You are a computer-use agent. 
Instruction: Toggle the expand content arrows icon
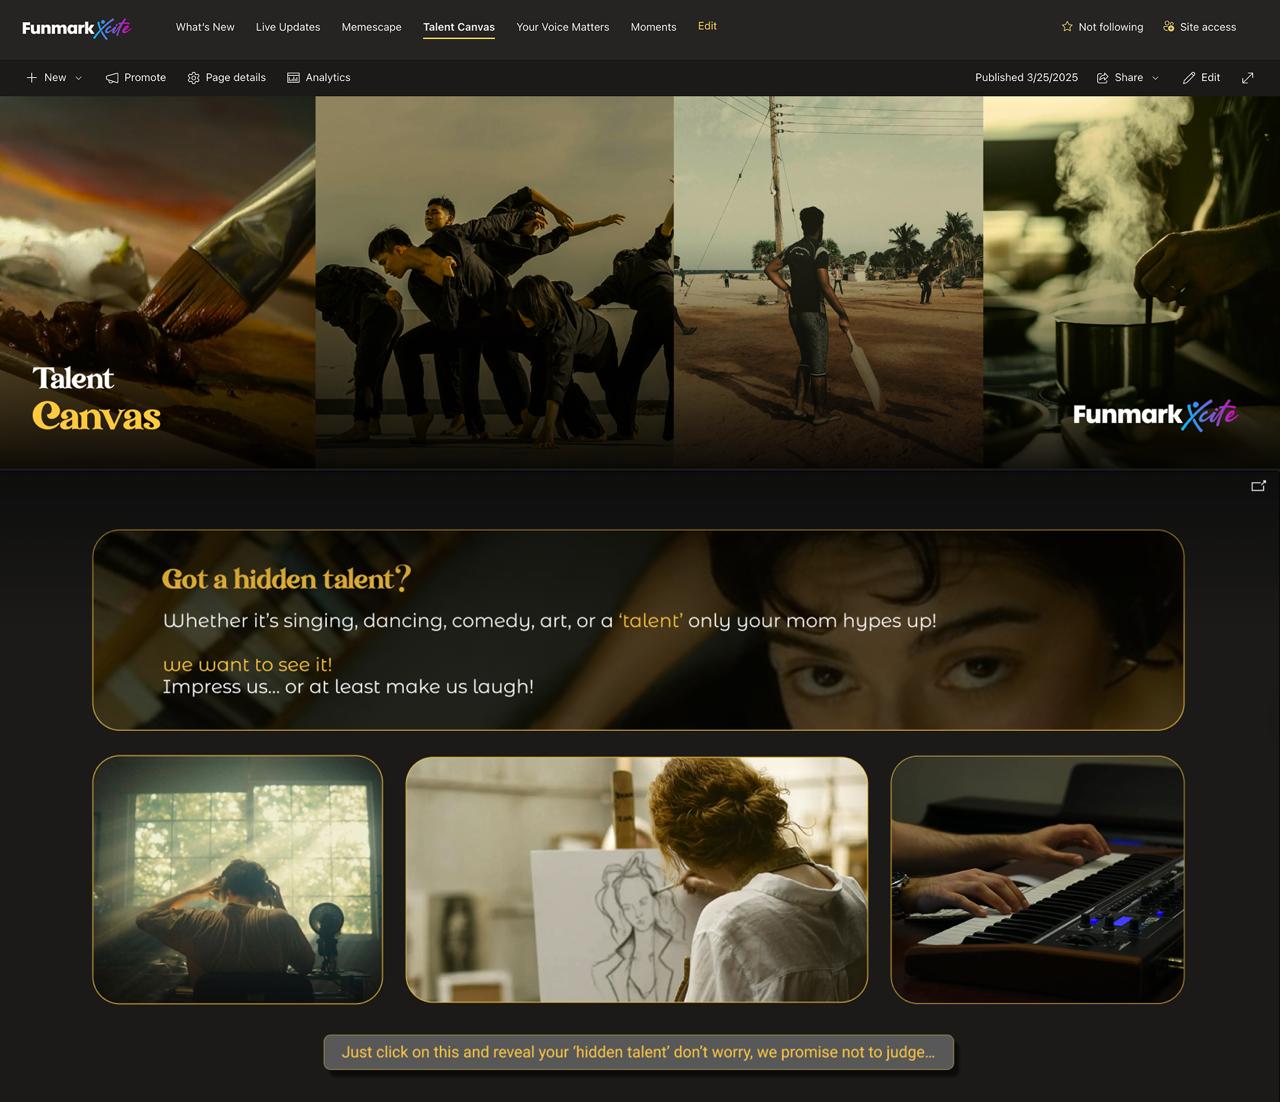tap(1248, 77)
